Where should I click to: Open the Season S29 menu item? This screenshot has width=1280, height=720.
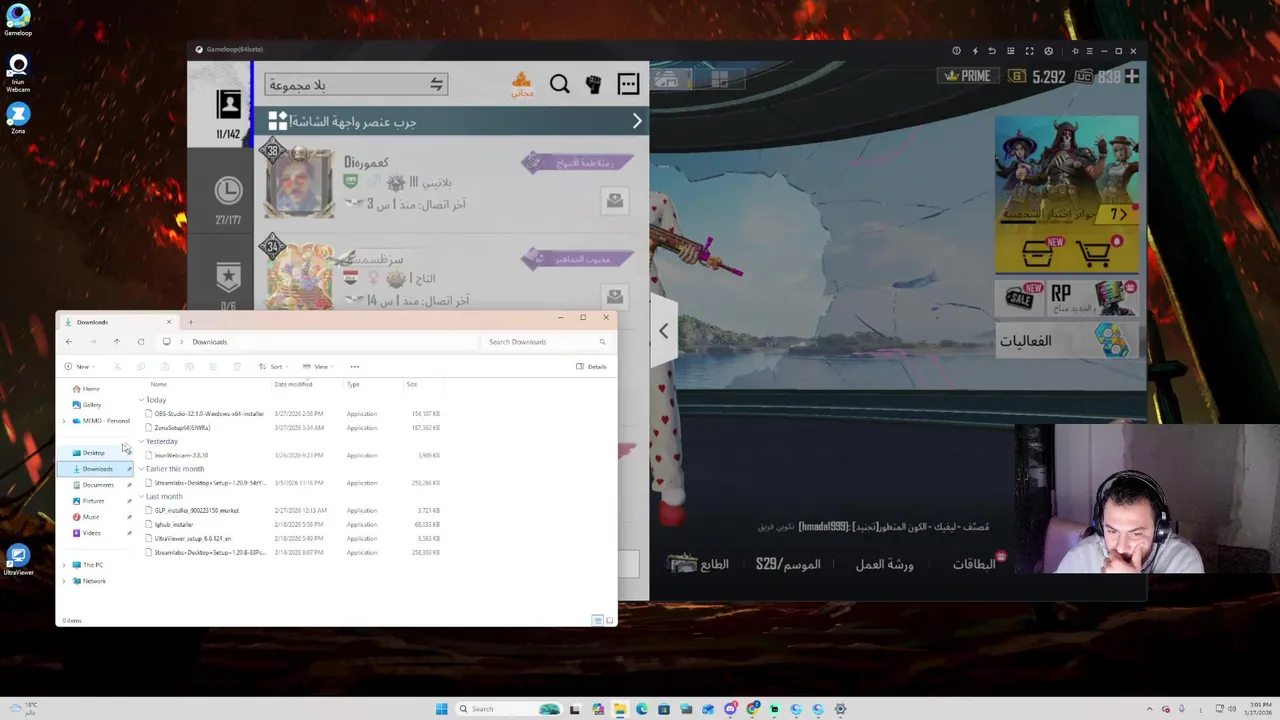(x=788, y=564)
